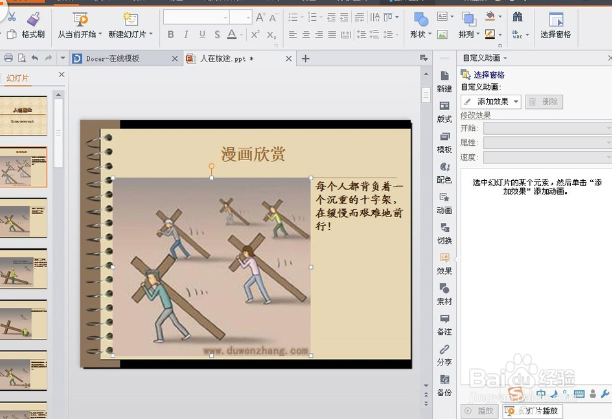Viewport: 612px width, 419px height.
Task: Click the Find binoculars icon
Action: (x=518, y=17)
